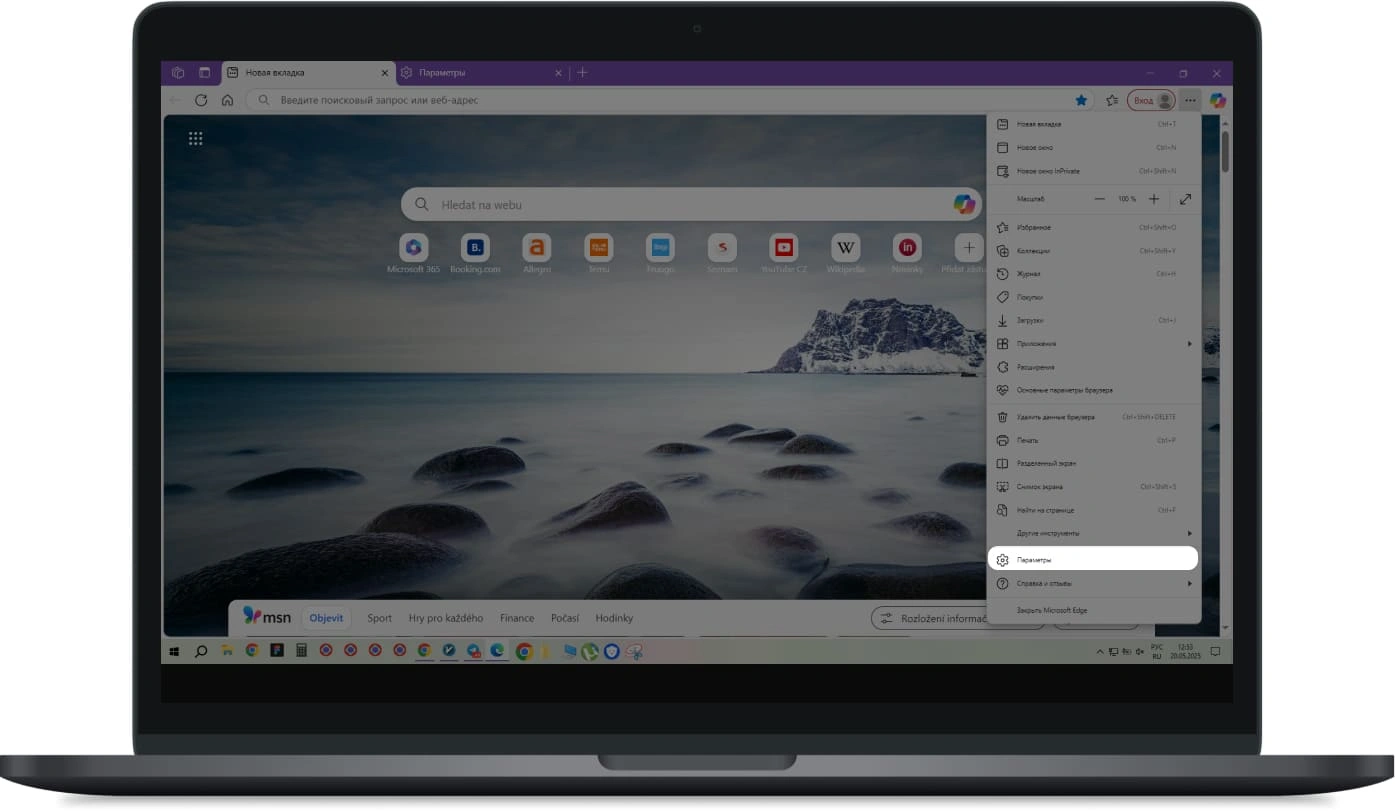The width and height of the screenshot is (1395, 812).
Task: Choose Найти на странице entry
Action: (x=1092, y=510)
